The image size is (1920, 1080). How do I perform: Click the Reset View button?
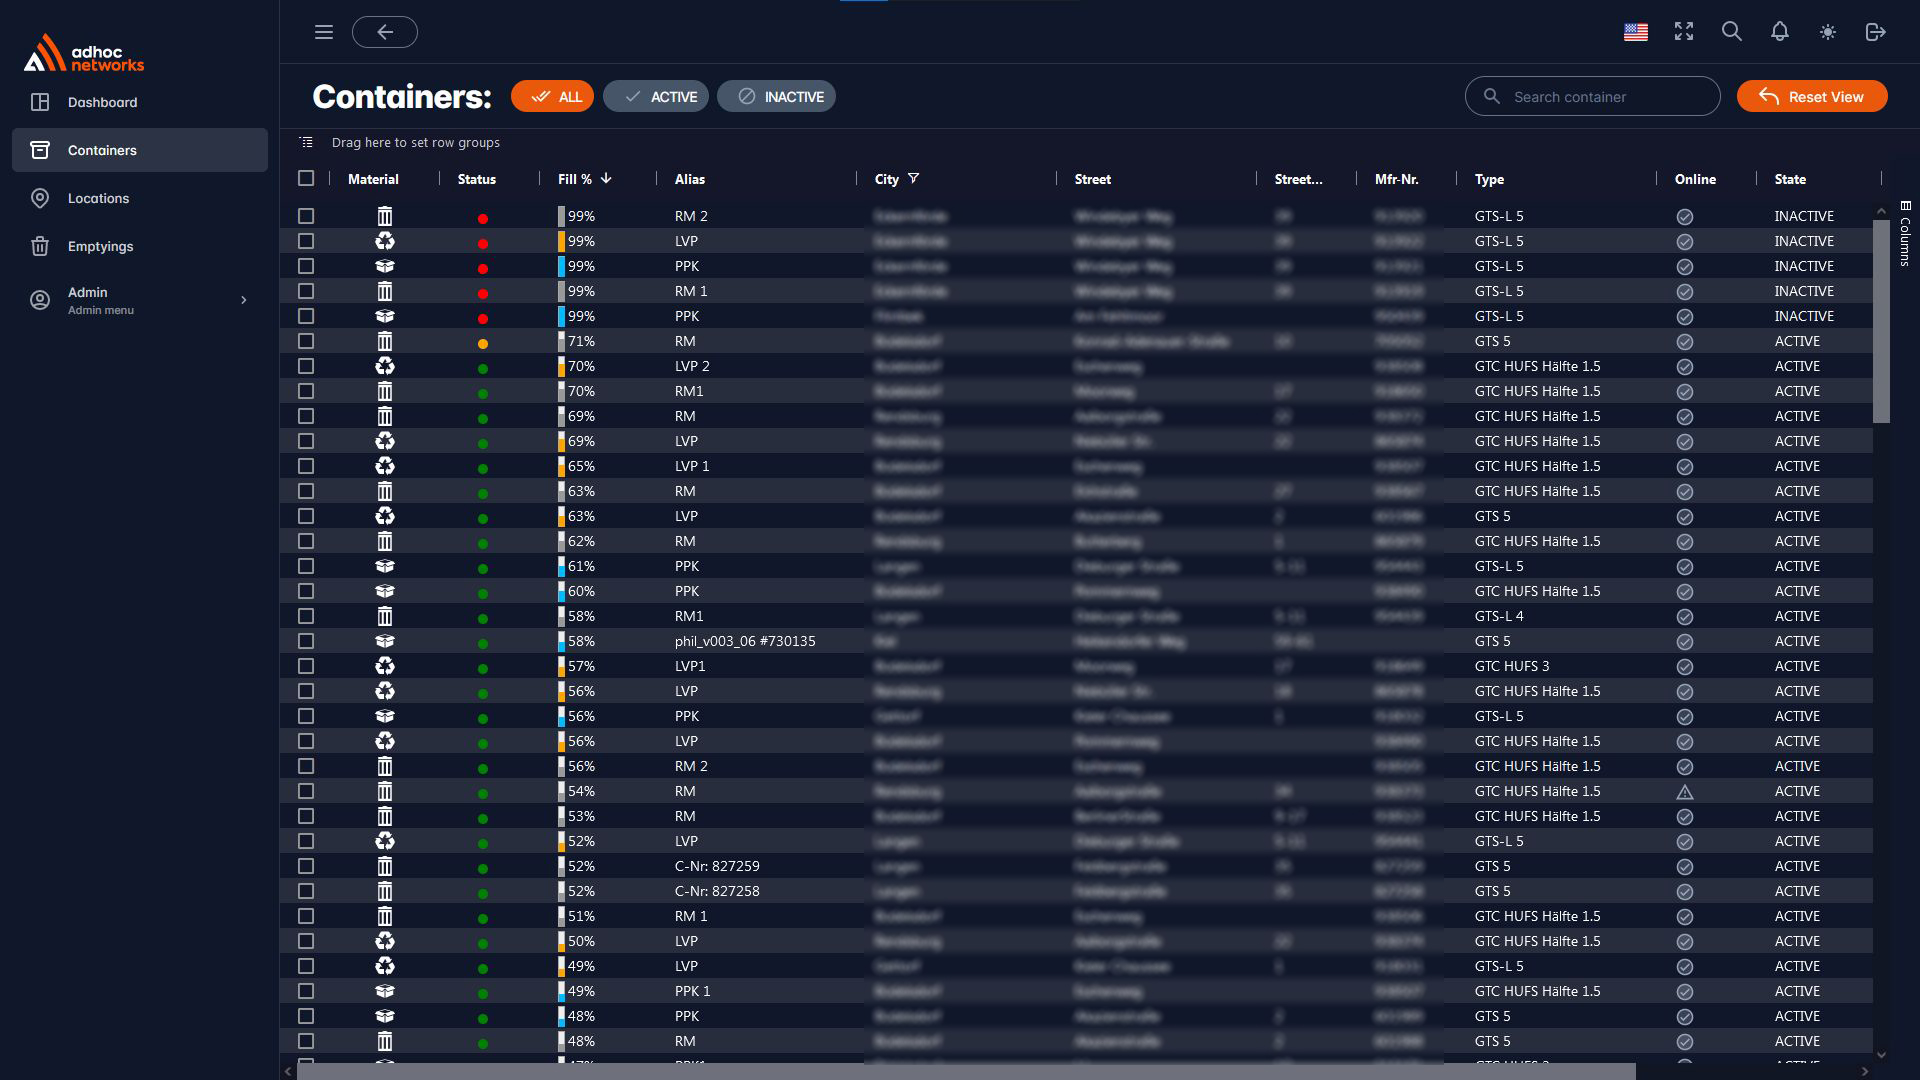coord(1812,96)
